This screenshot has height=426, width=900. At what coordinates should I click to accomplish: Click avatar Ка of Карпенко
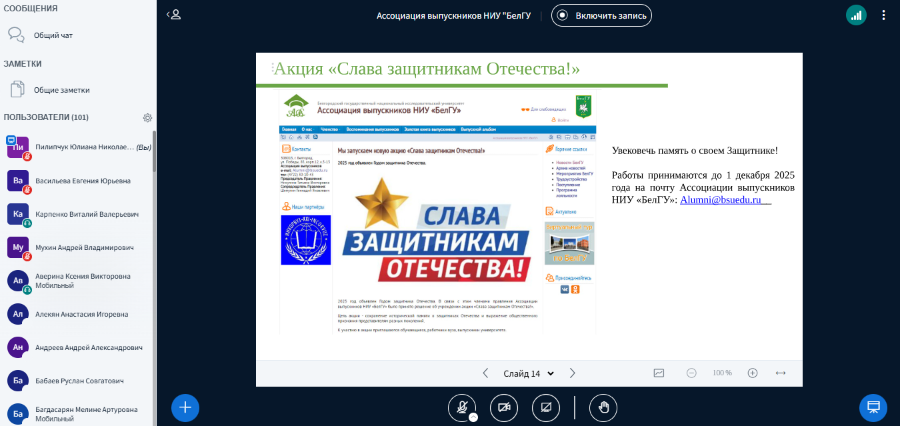18,214
